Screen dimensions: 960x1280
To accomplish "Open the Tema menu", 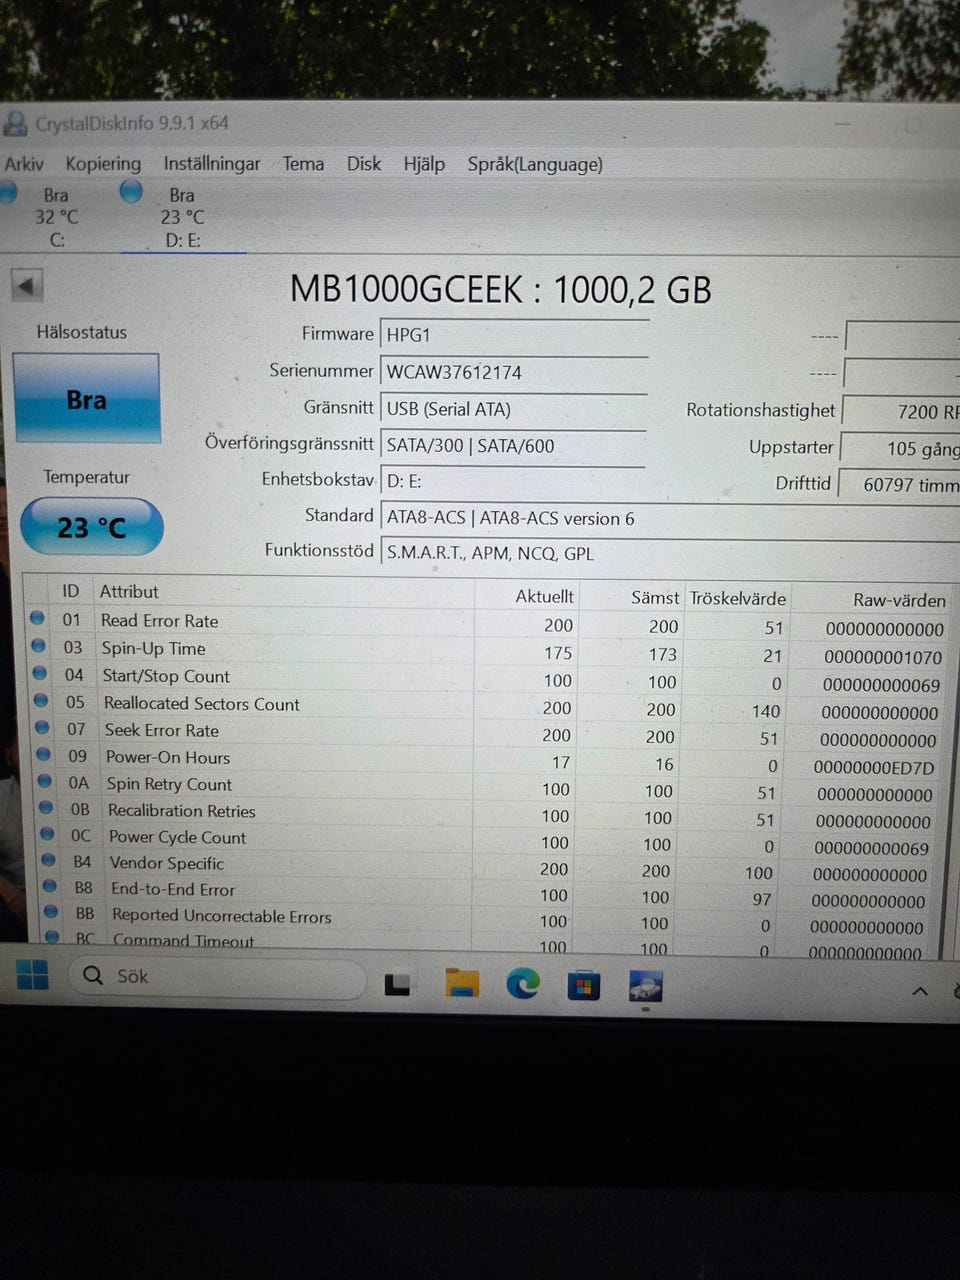I will [x=303, y=164].
